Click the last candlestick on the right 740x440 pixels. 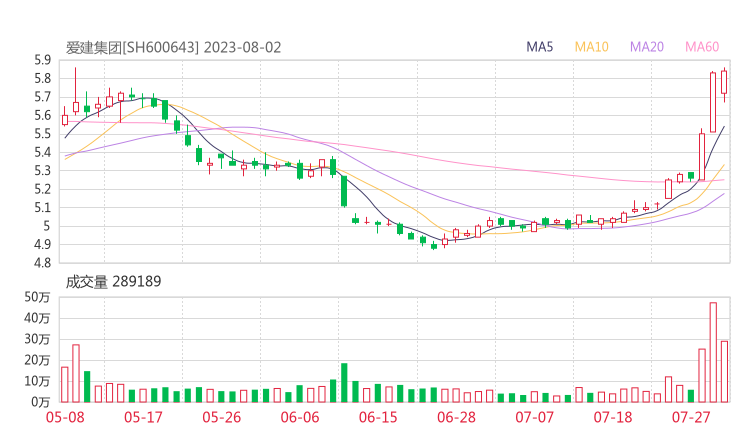point(724,84)
